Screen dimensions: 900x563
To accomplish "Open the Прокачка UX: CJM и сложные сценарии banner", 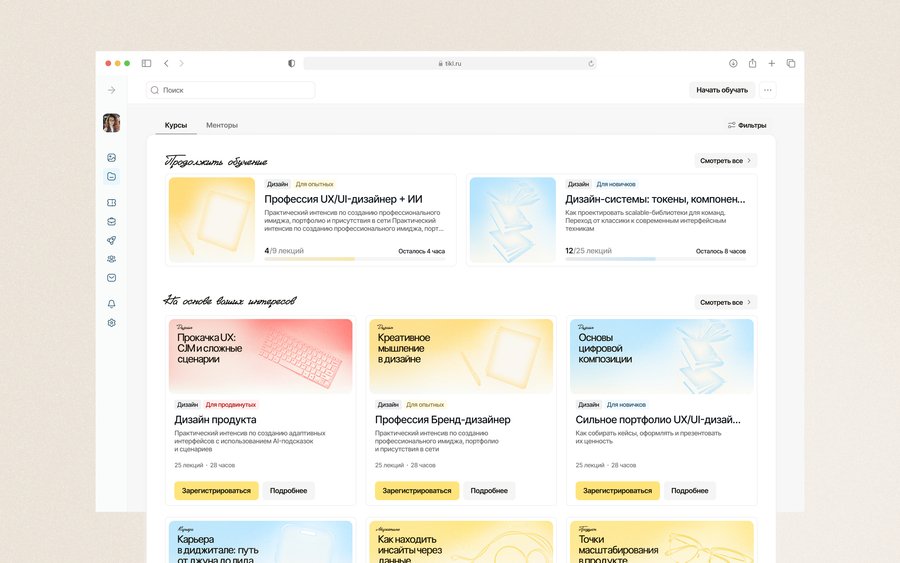I will 261,356.
